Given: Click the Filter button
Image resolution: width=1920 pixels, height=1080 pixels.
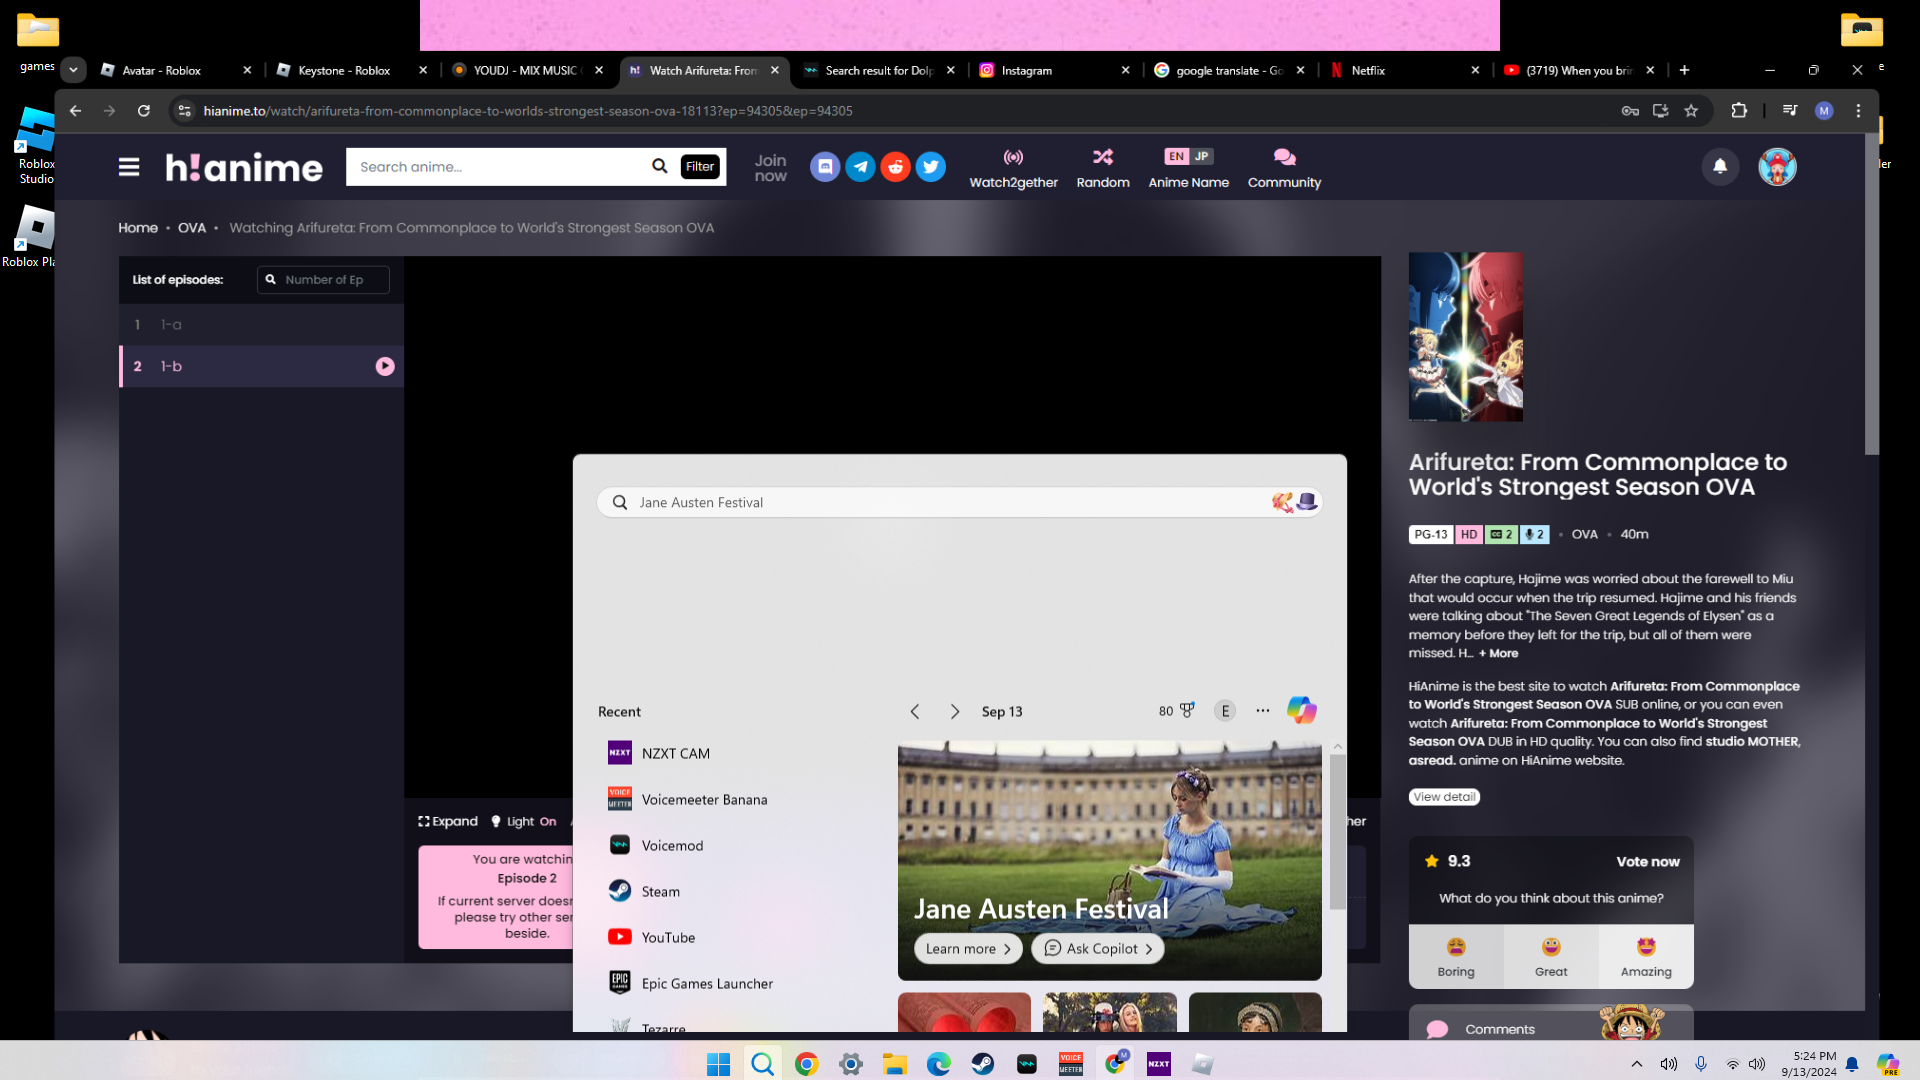Looking at the screenshot, I should pos(700,167).
